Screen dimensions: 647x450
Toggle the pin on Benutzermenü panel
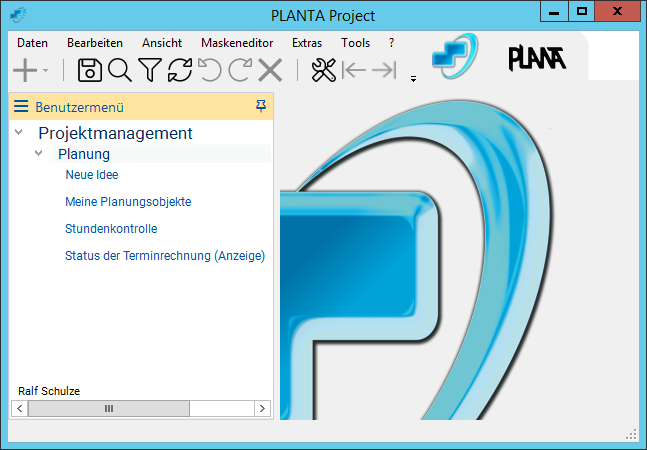pyautogui.click(x=261, y=106)
